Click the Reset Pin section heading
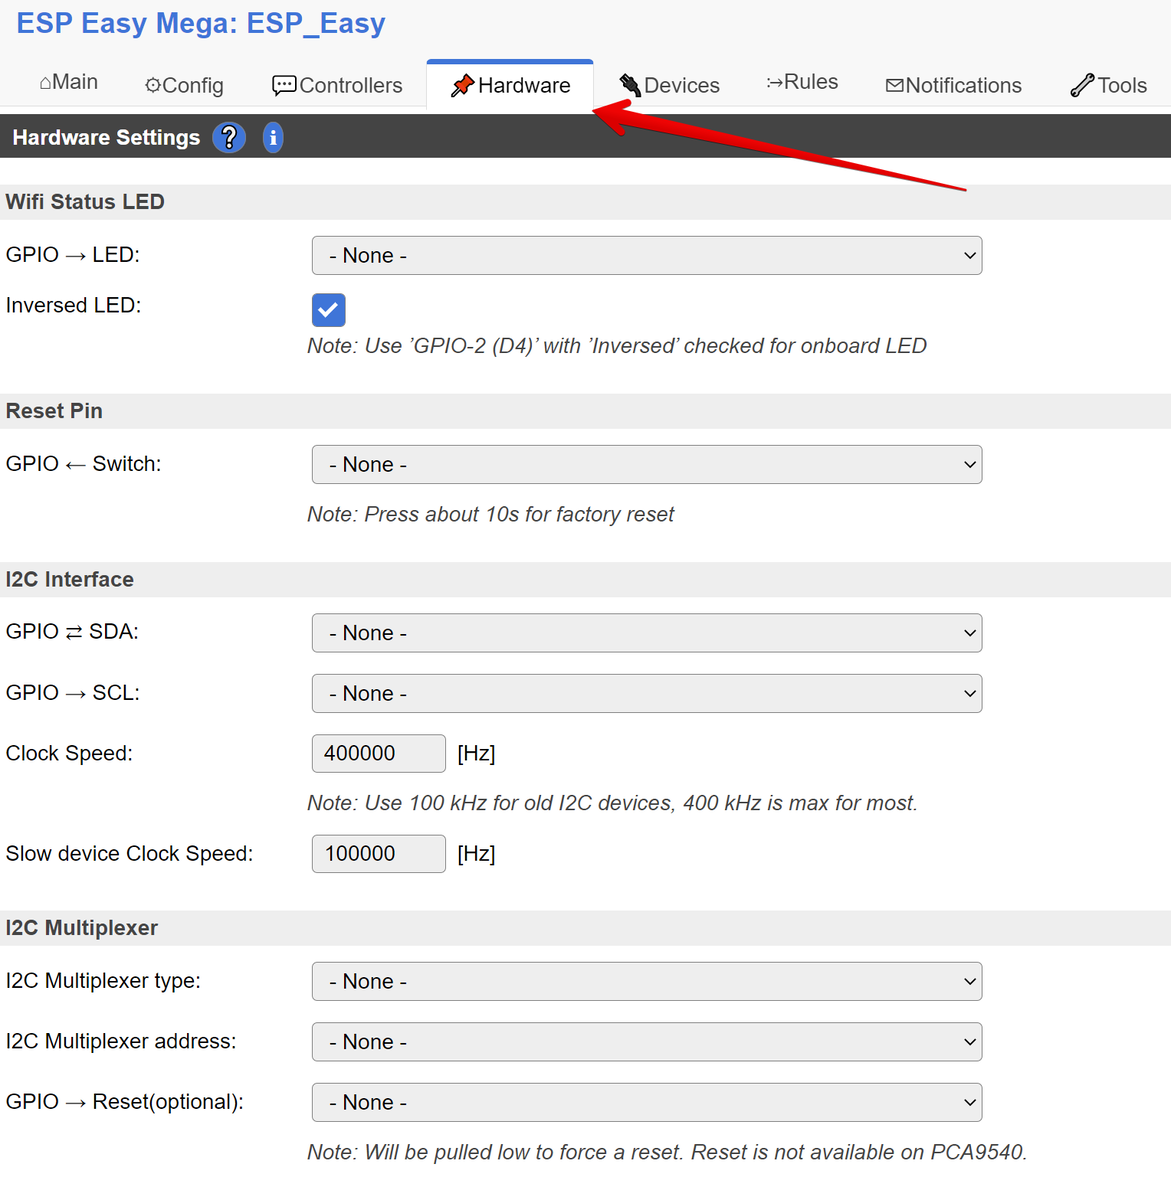Viewport: 1171px width, 1200px height. [54, 411]
